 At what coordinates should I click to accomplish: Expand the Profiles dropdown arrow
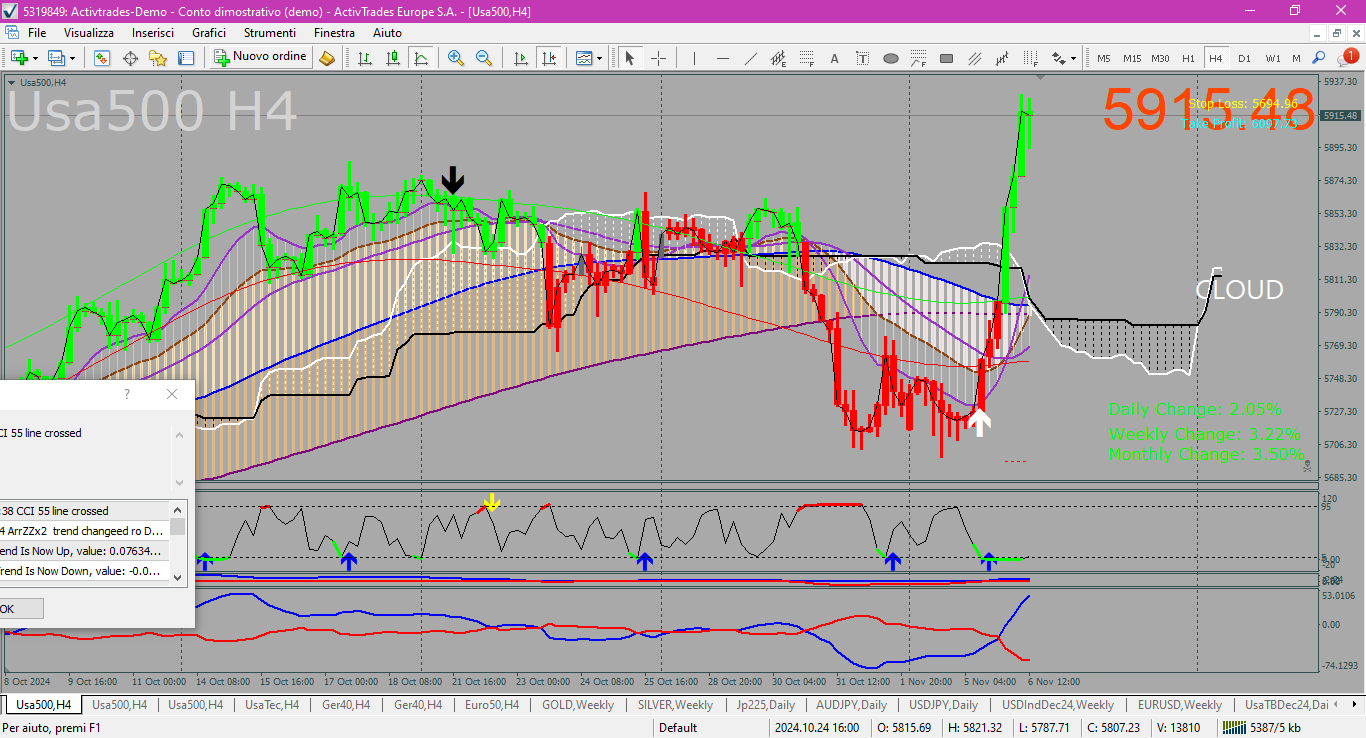point(71,58)
